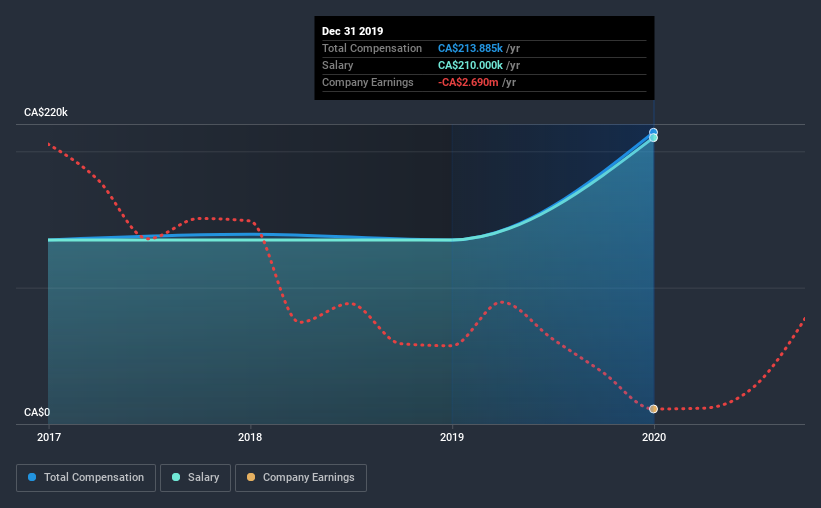Click the teal Salary data point at 2020
This screenshot has width=821, height=508.
[x=653, y=138]
